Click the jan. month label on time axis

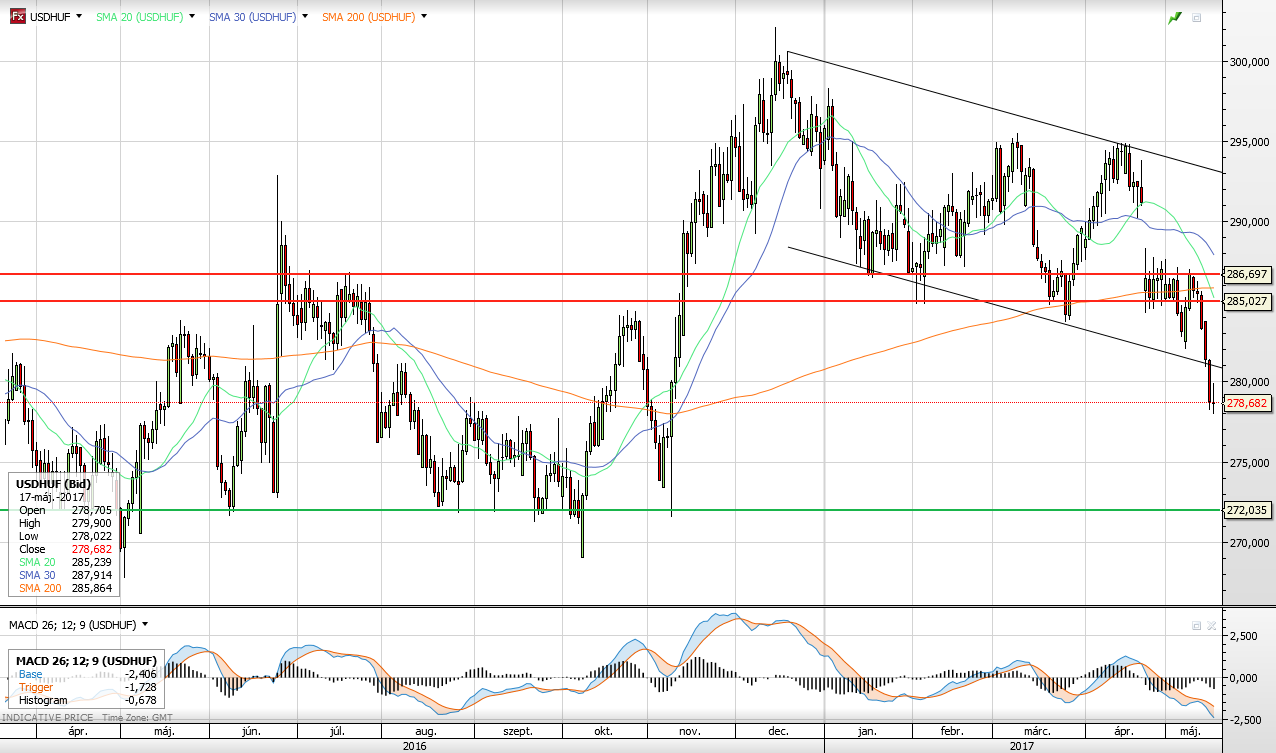tap(867, 731)
